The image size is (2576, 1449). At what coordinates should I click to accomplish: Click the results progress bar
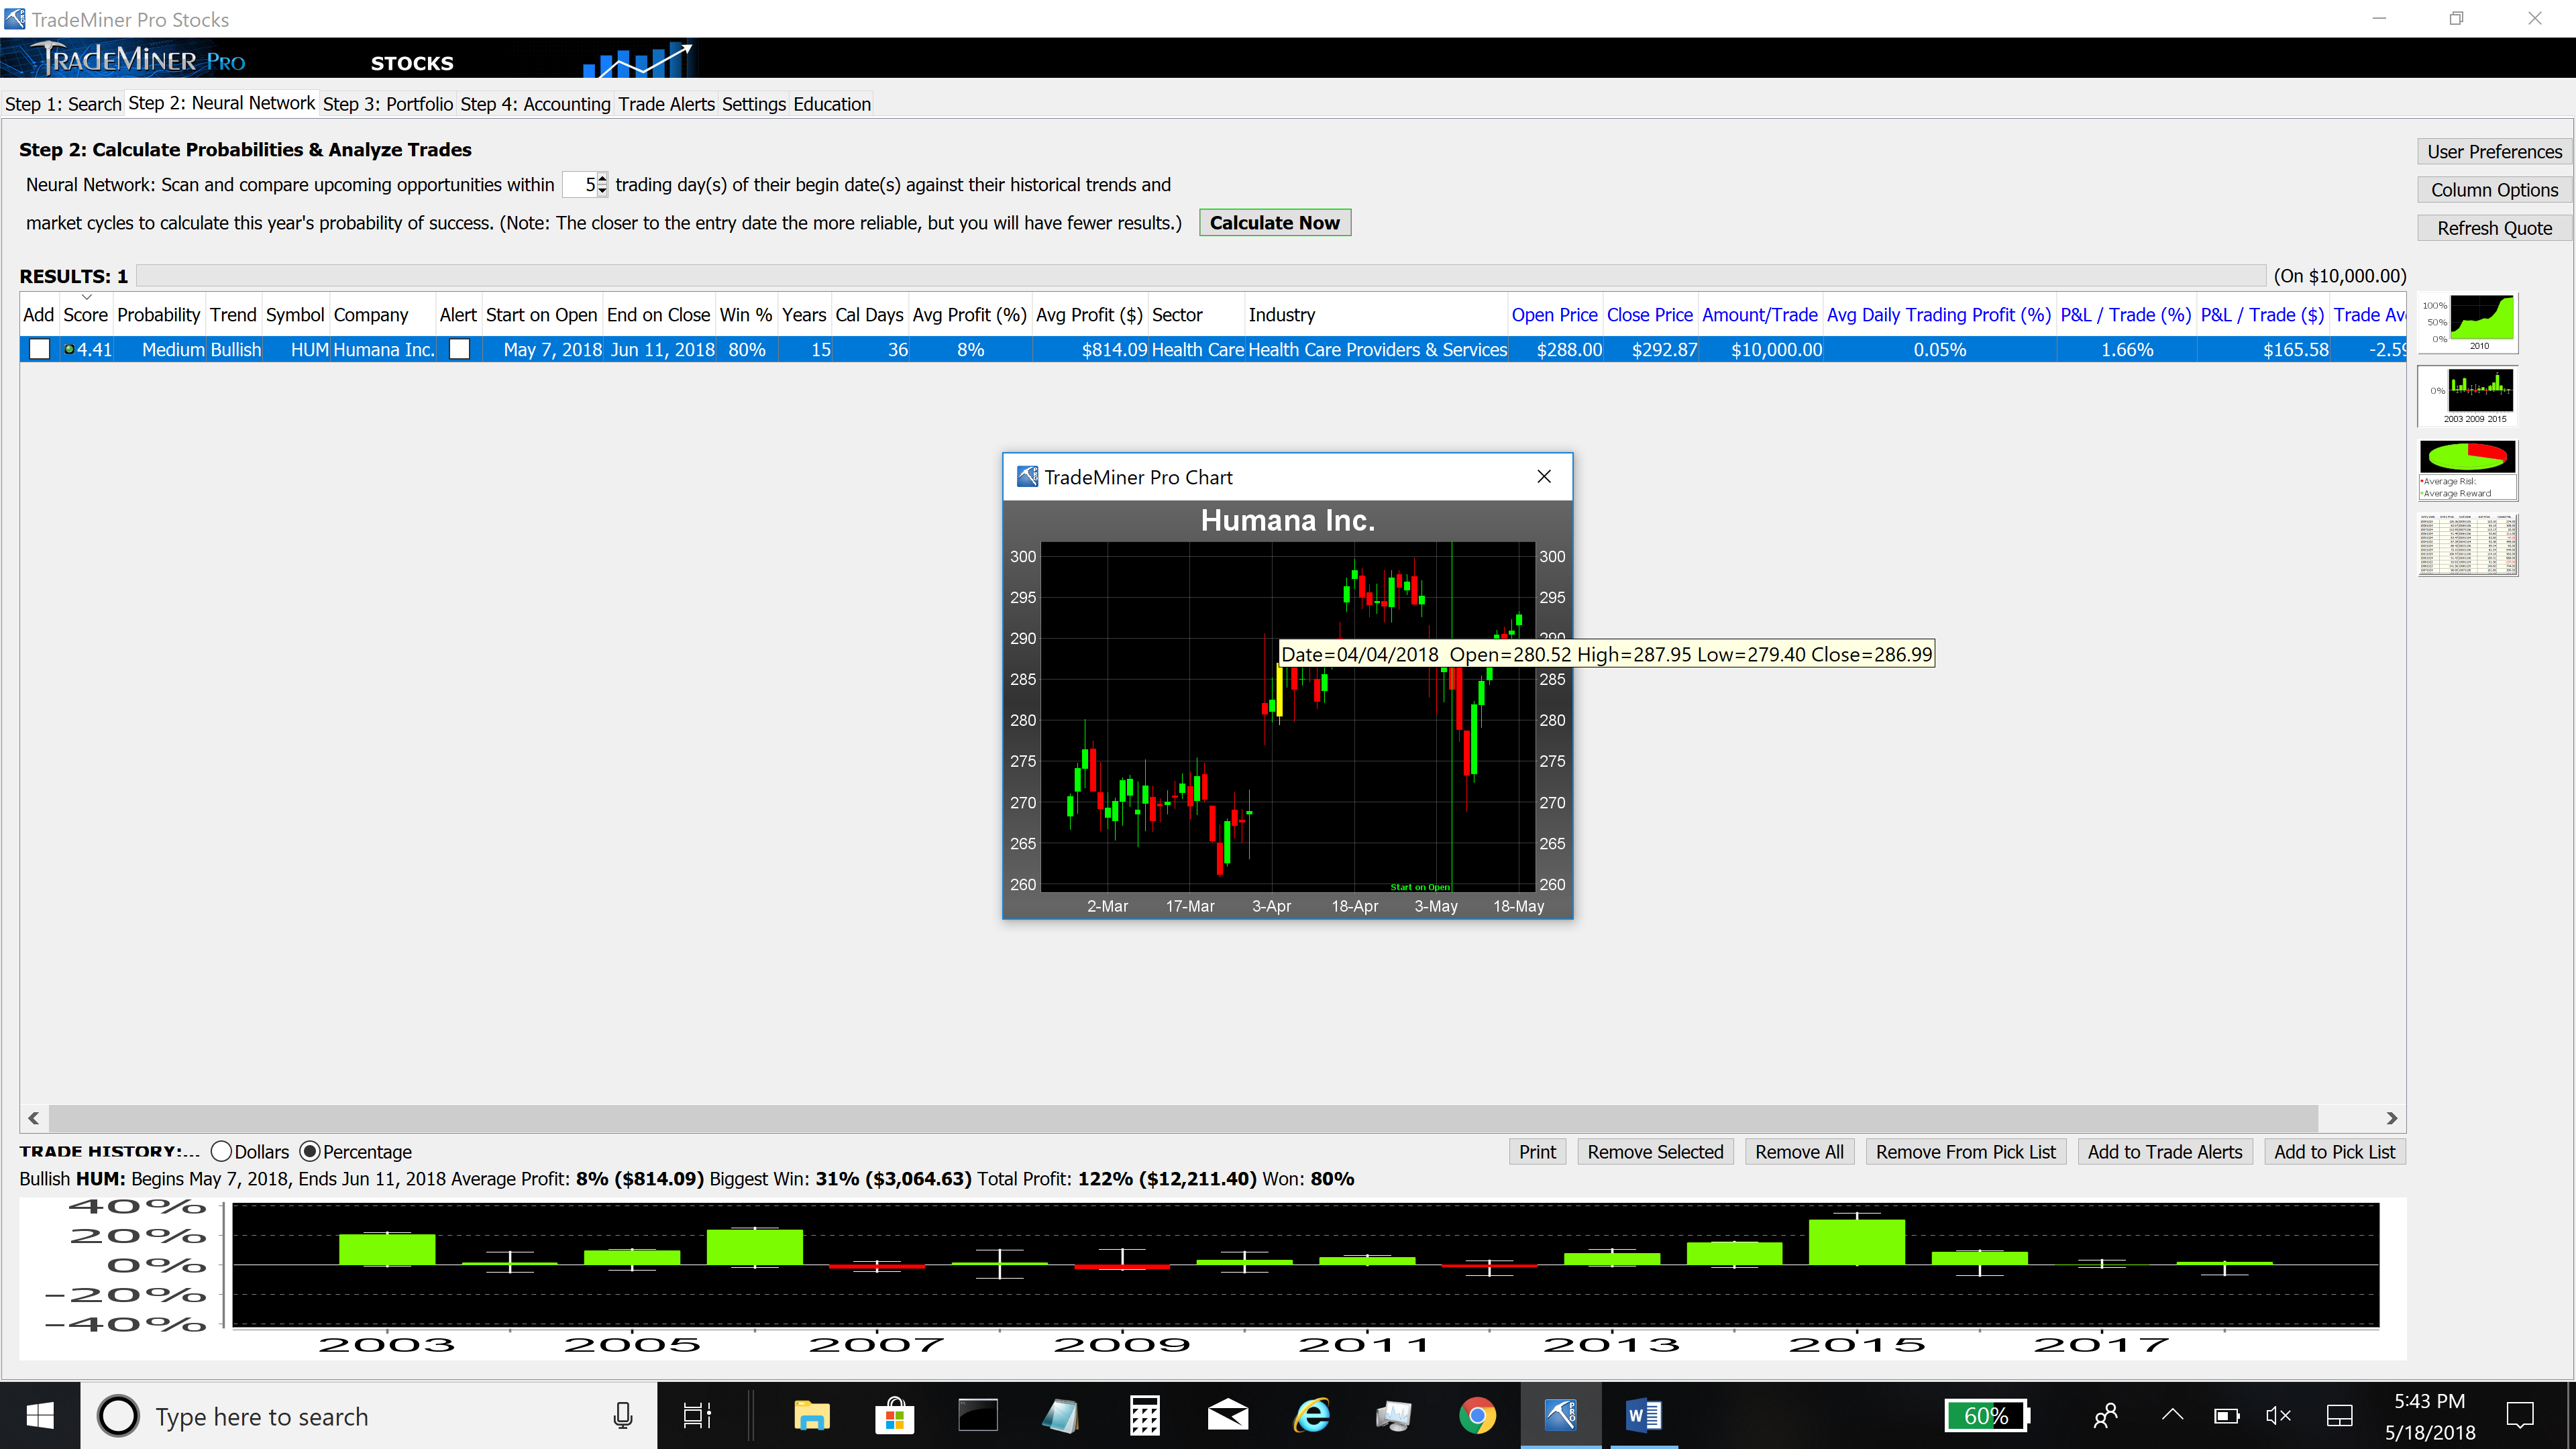[1201, 276]
